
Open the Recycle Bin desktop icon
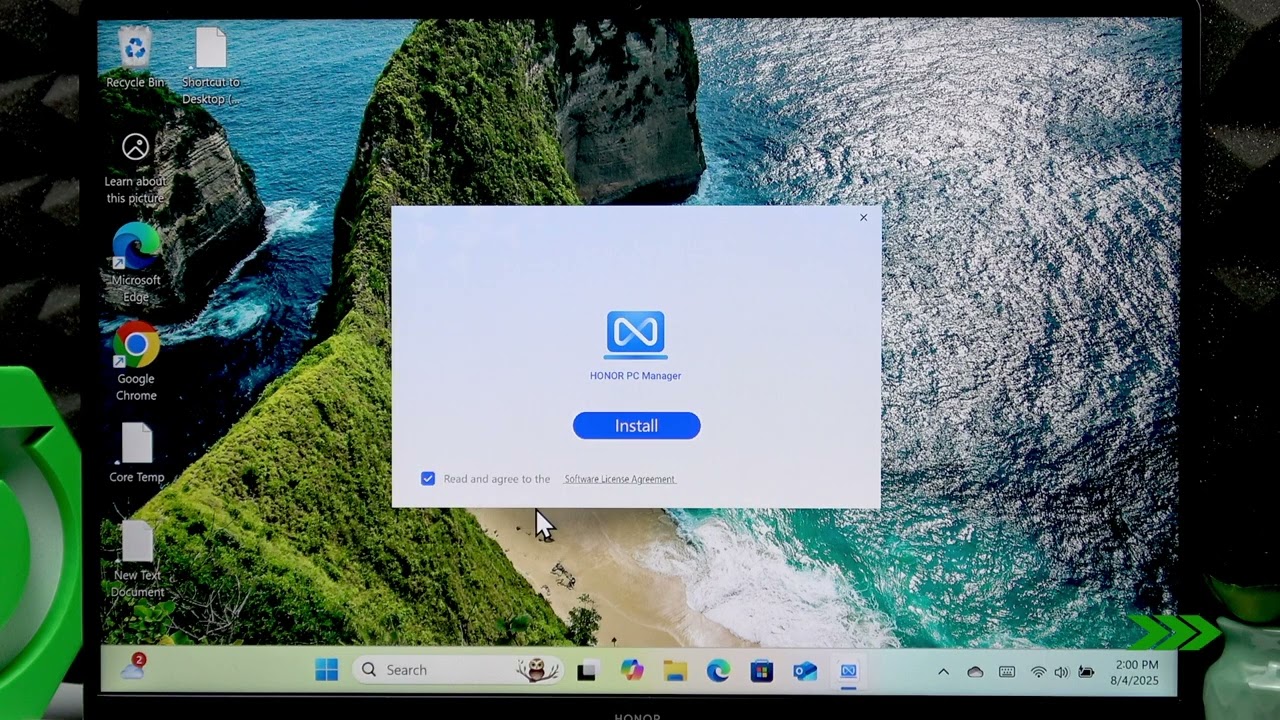pyautogui.click(x=135, y=59)
